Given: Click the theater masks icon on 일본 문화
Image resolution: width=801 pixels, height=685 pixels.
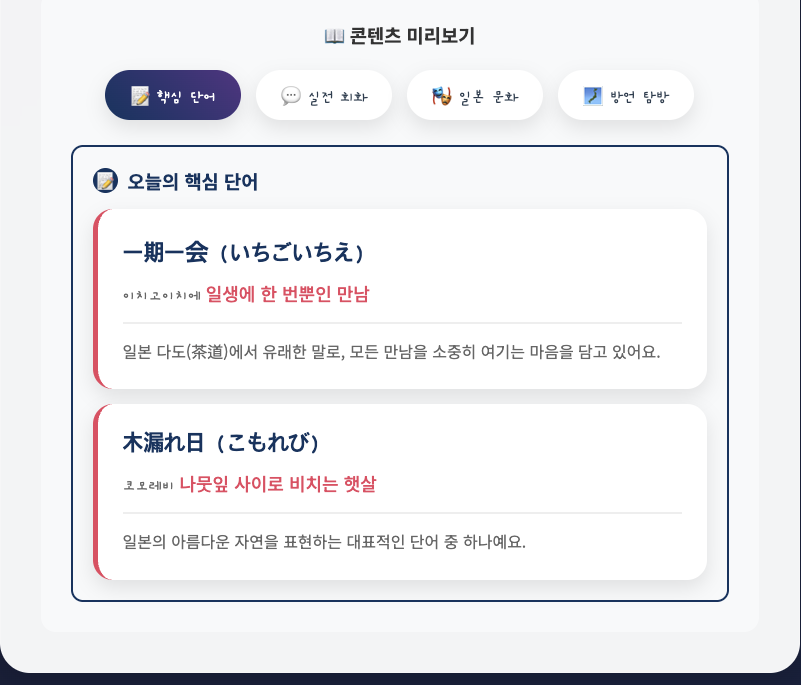Looking at the screenshot, I should click(x=441, y=96).
